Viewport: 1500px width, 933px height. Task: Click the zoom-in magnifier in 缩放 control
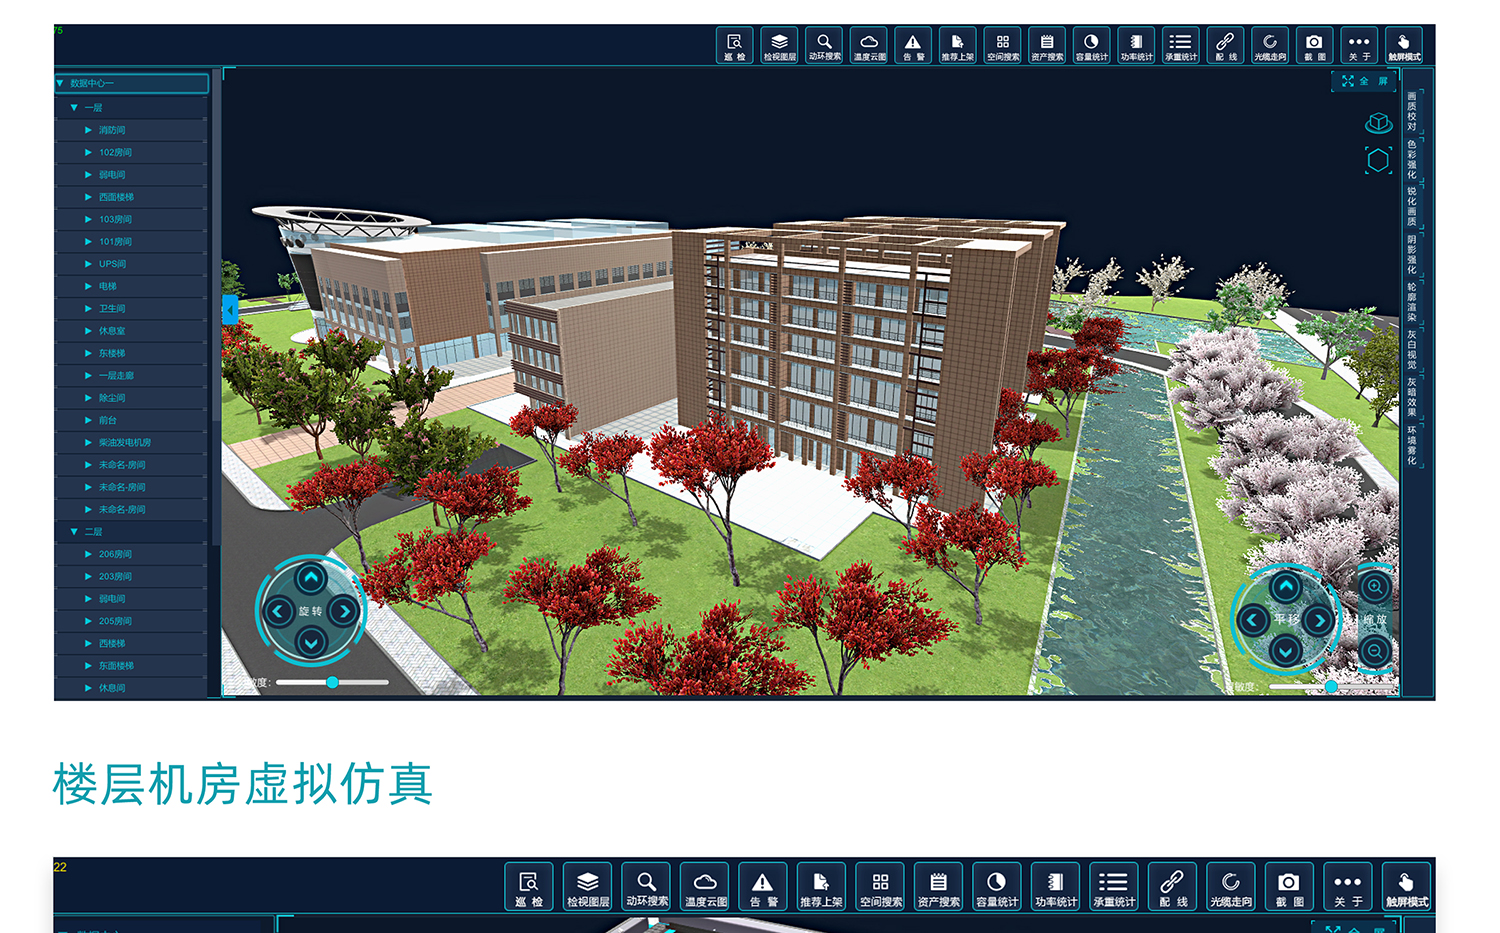pos(1375,587)
